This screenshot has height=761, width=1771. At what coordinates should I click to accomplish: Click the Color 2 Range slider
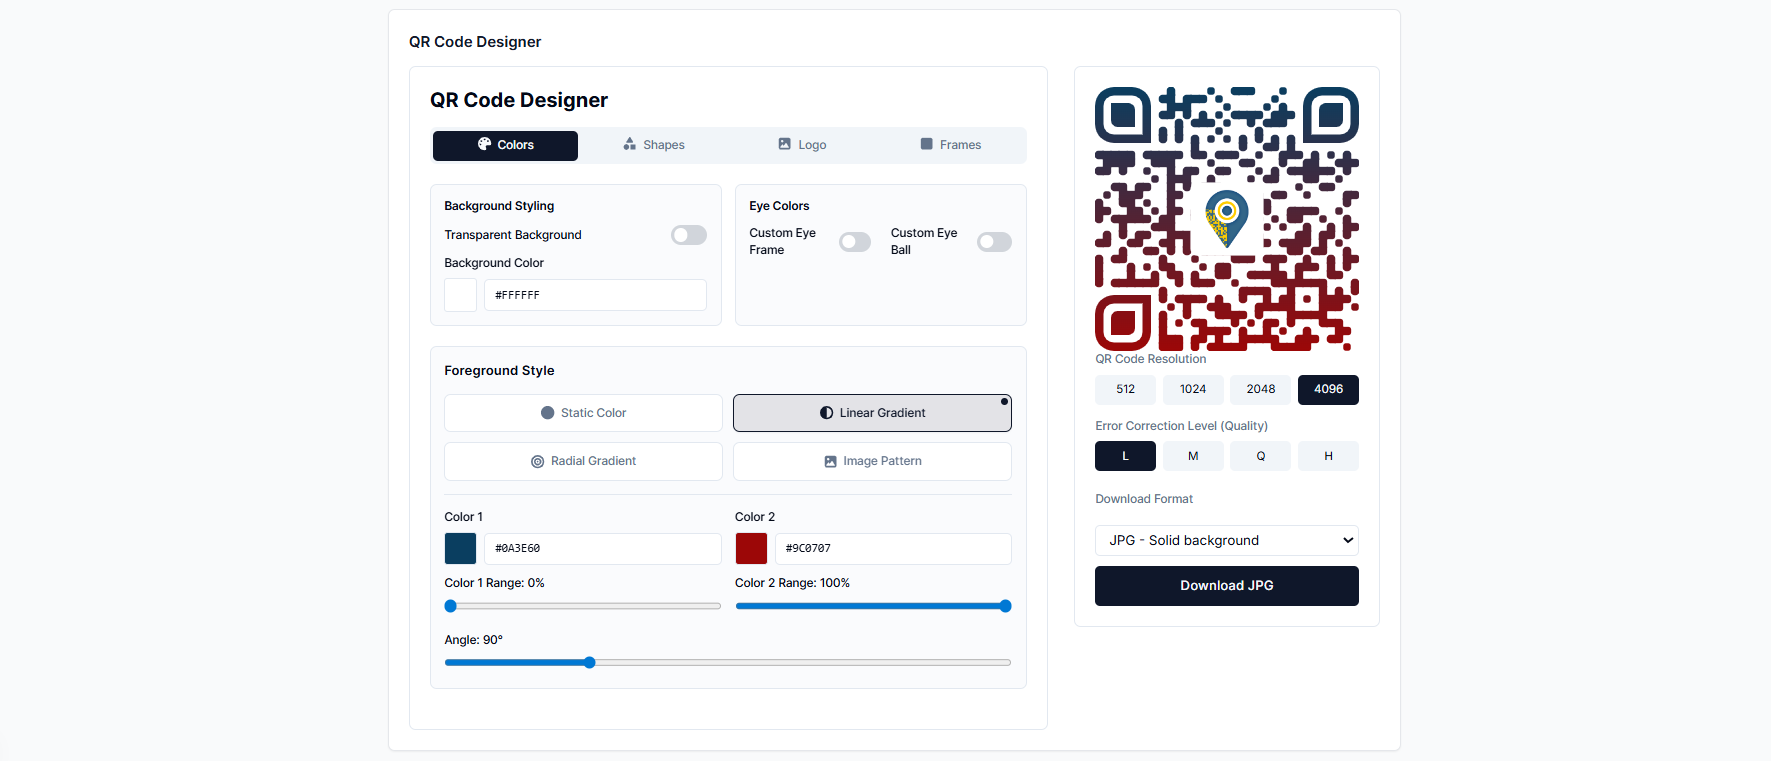873,606
